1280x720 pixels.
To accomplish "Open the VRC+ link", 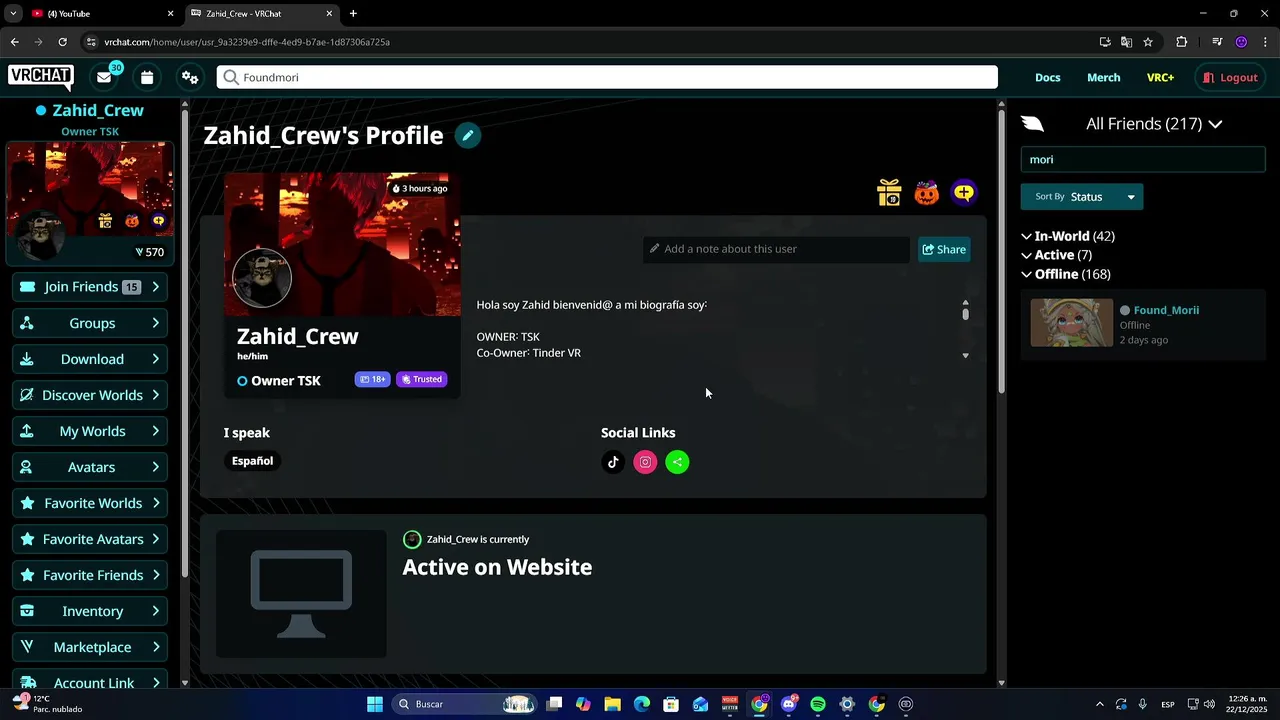I will tap(1160, 77).
